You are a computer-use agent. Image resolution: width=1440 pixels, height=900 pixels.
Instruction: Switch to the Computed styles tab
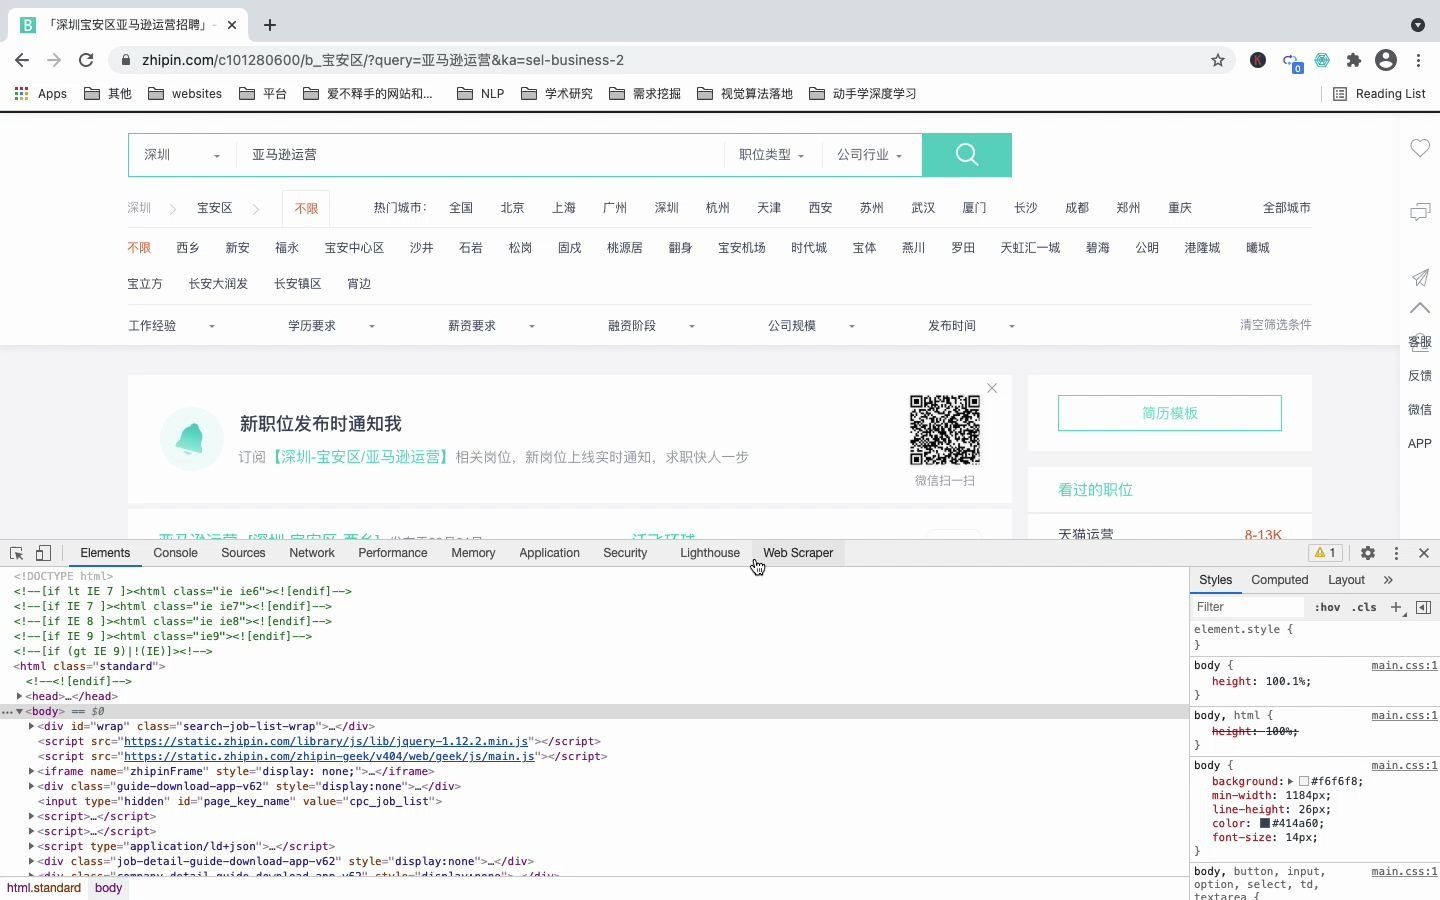click(1279, 580)
